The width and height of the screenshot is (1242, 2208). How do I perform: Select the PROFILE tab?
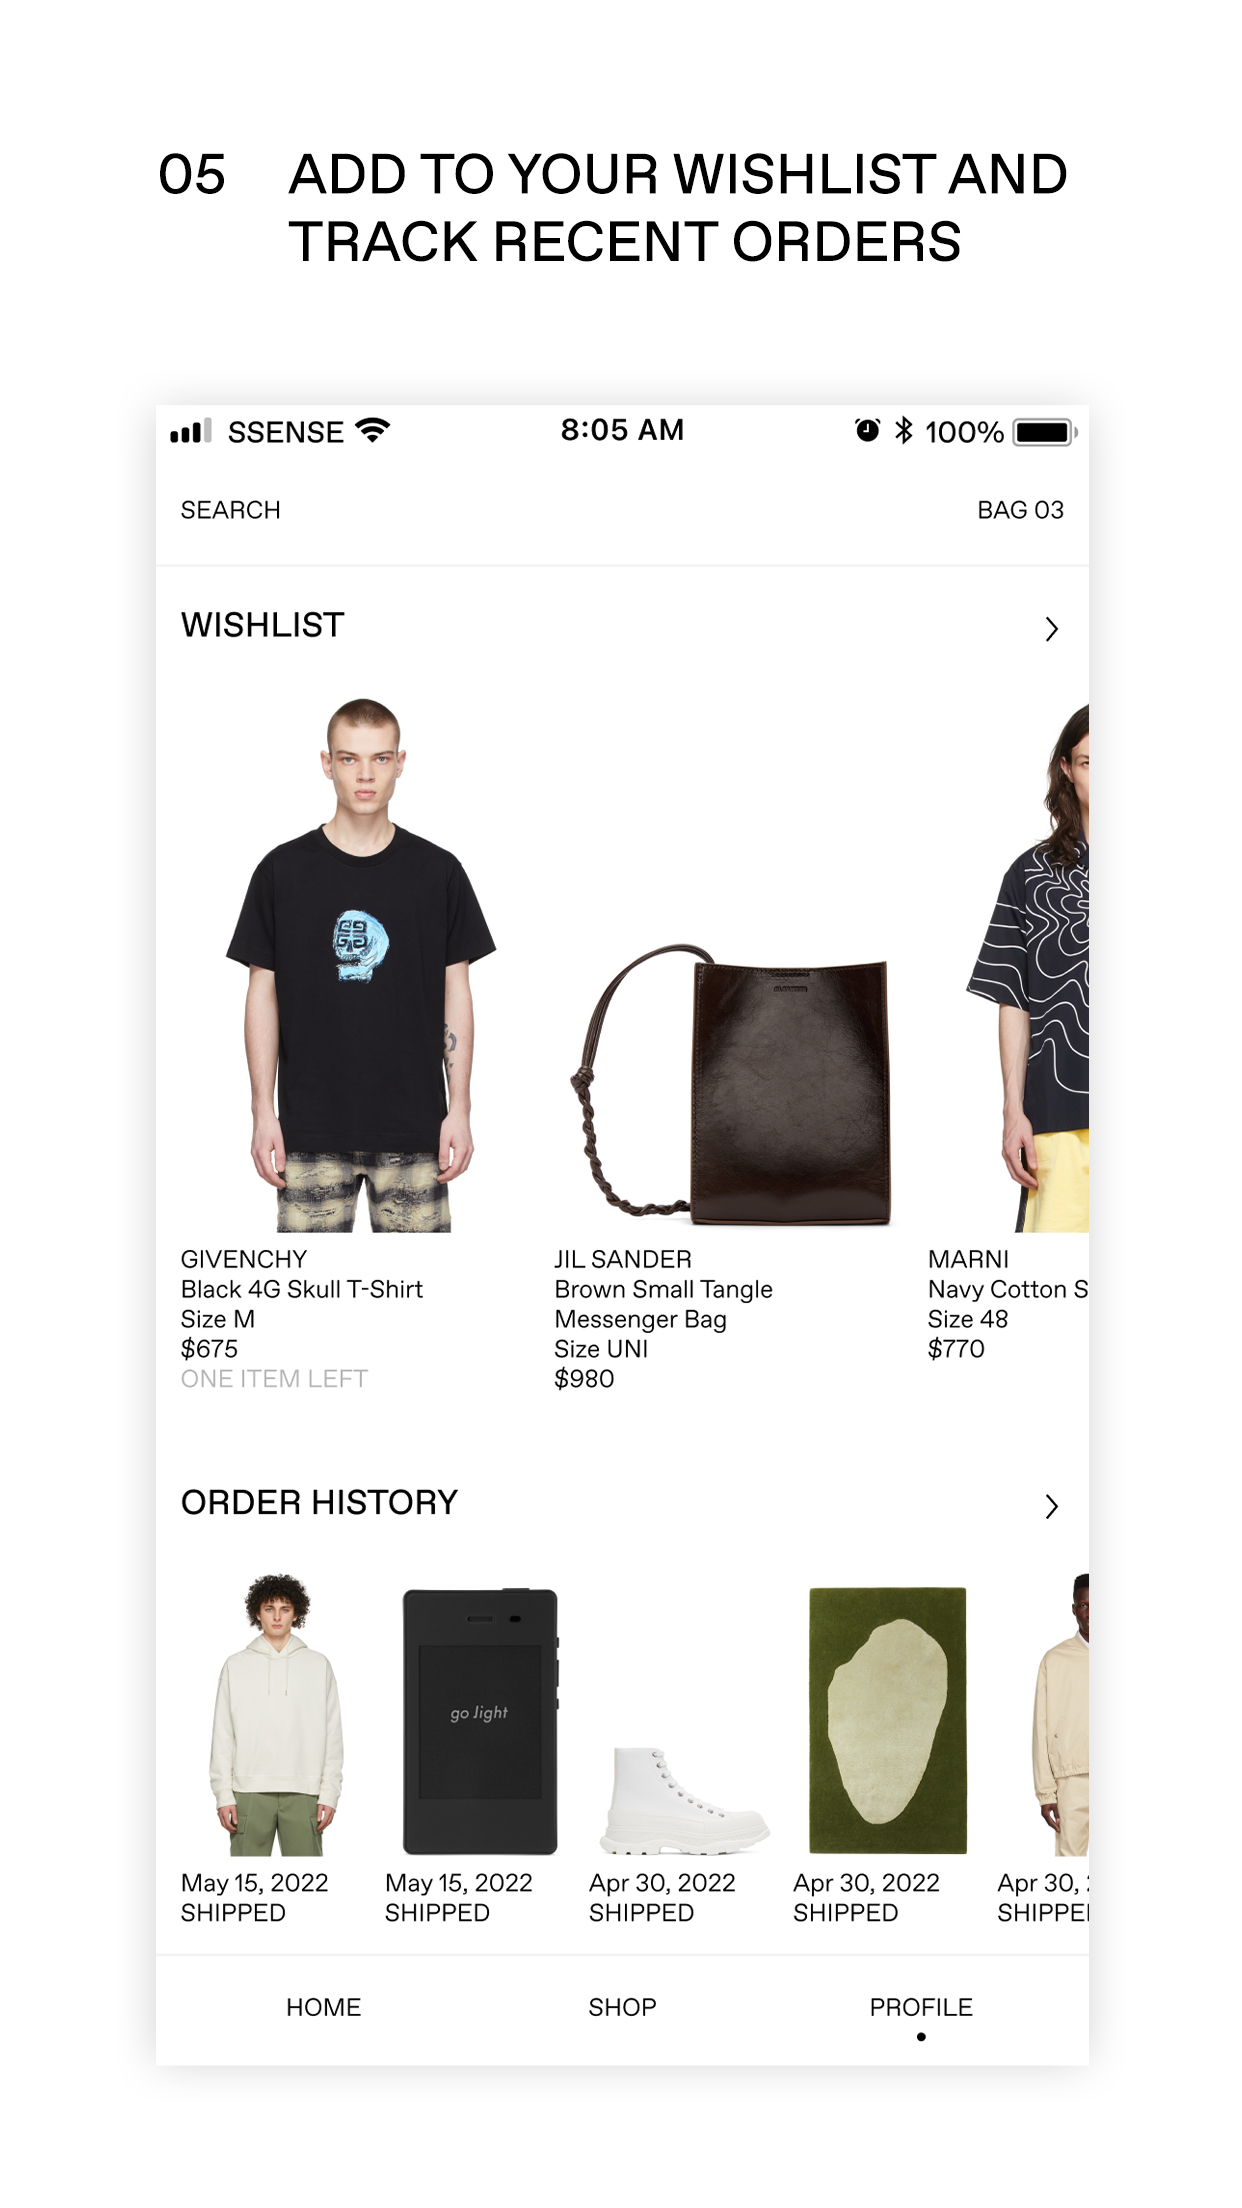(x=921, y=2007)
